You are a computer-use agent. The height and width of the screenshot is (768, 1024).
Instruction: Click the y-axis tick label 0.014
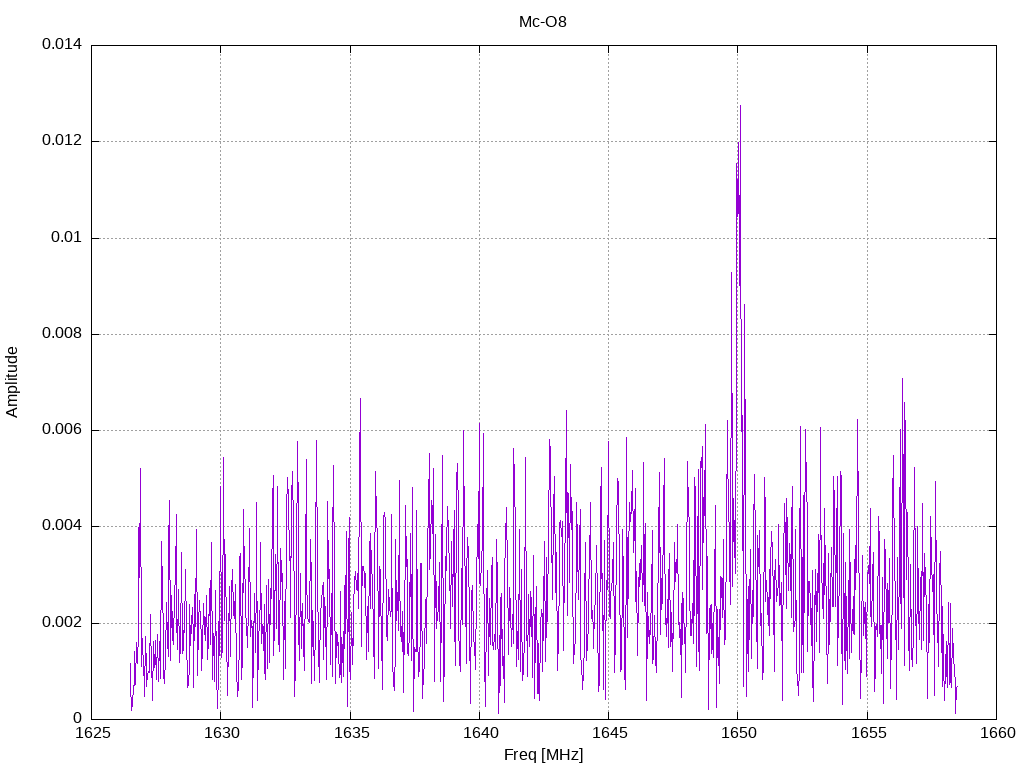(x=62, y=44)
